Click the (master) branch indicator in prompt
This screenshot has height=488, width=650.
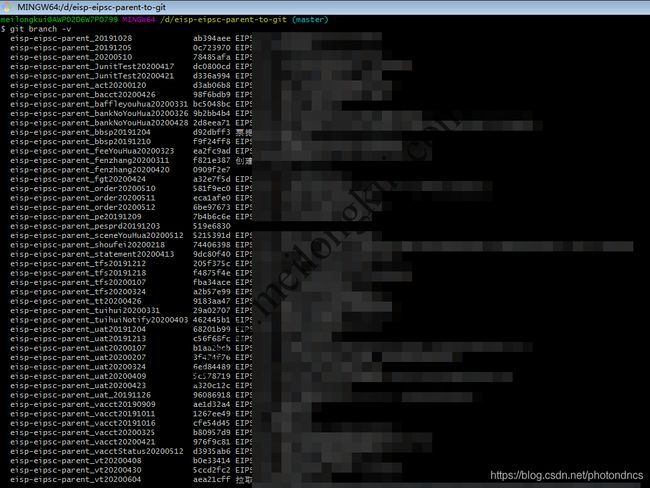click(310, 19)
